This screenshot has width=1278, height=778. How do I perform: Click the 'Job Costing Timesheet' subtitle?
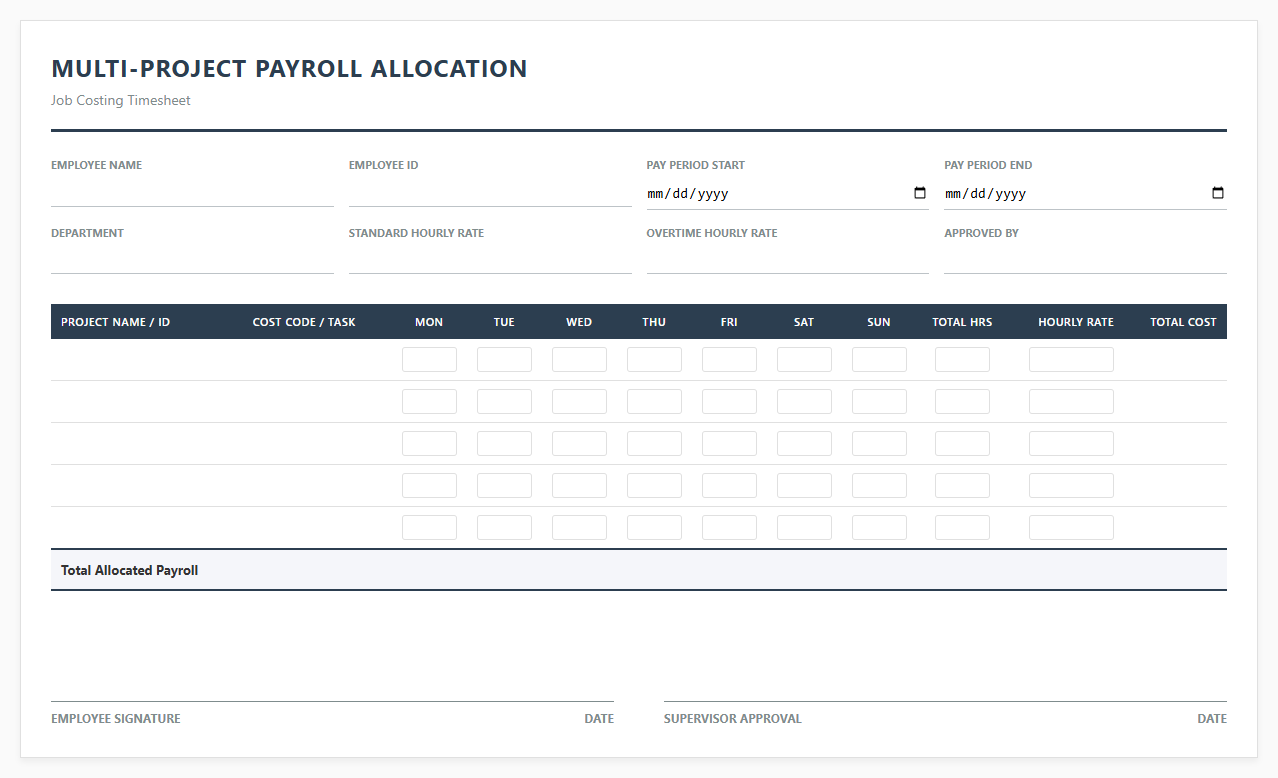(x=121, y=101)
